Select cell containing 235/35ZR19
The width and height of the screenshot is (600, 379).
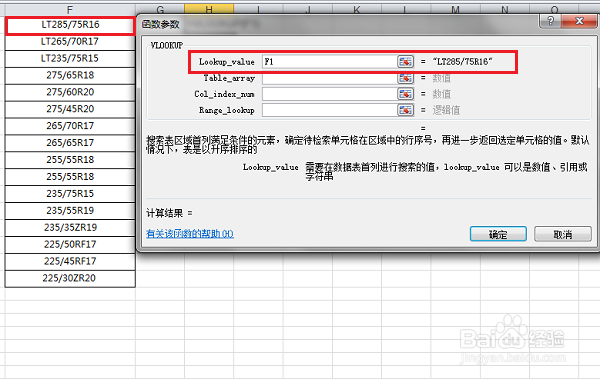click(70, 227)
